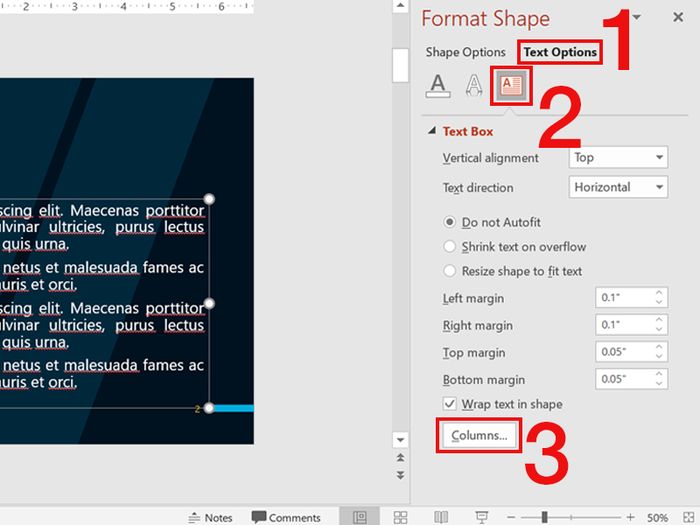The image size is (700, 525).
Task: Select Do not Autofit option
Action: (450, 222)
